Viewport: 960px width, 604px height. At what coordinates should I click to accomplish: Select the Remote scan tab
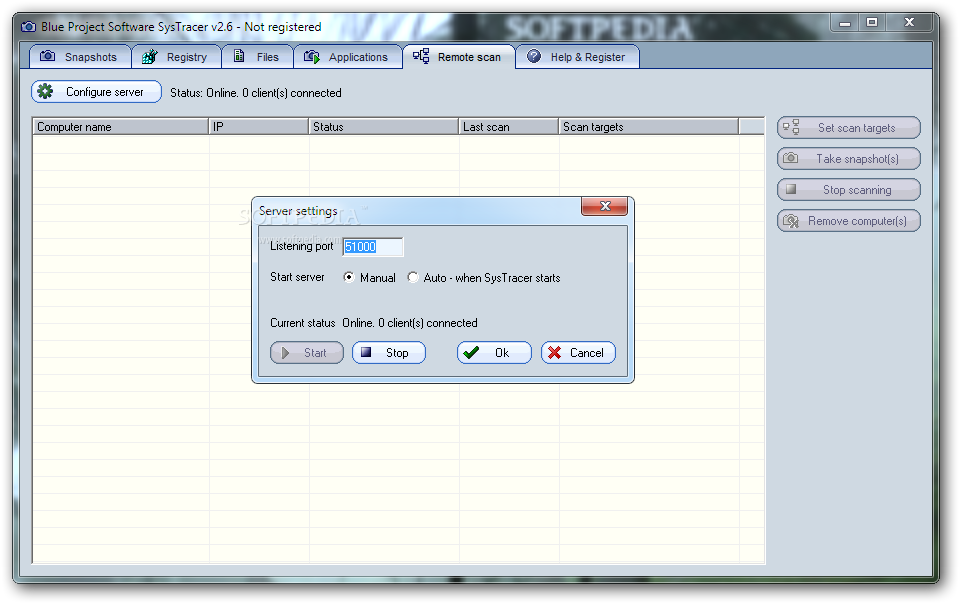coord(459,57)
